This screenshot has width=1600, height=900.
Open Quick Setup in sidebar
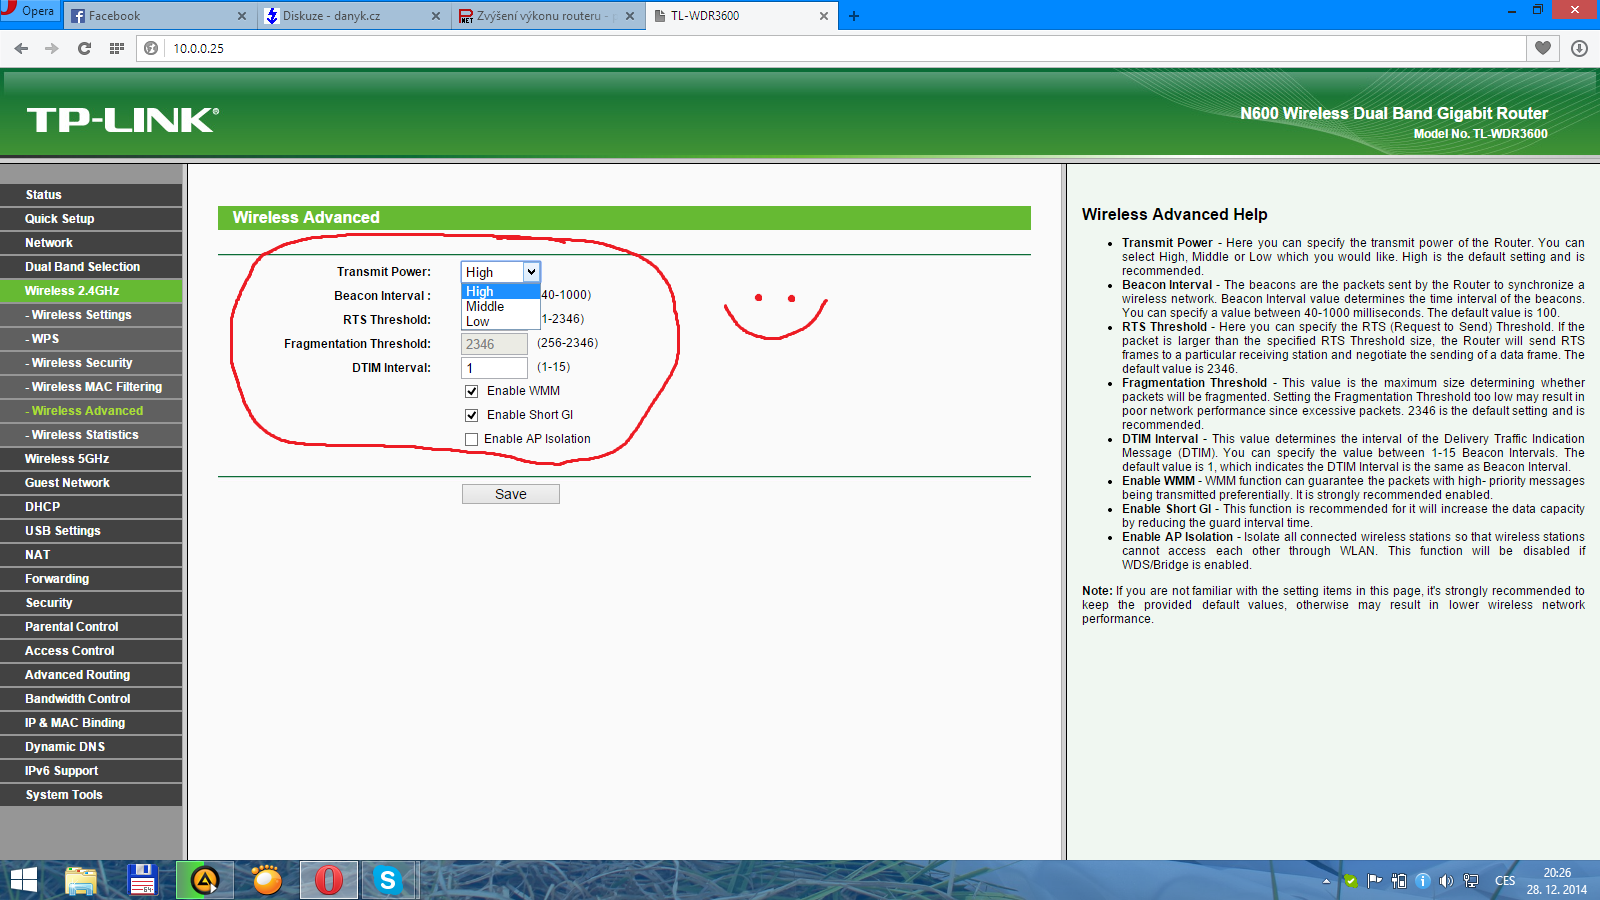(91, 219)
